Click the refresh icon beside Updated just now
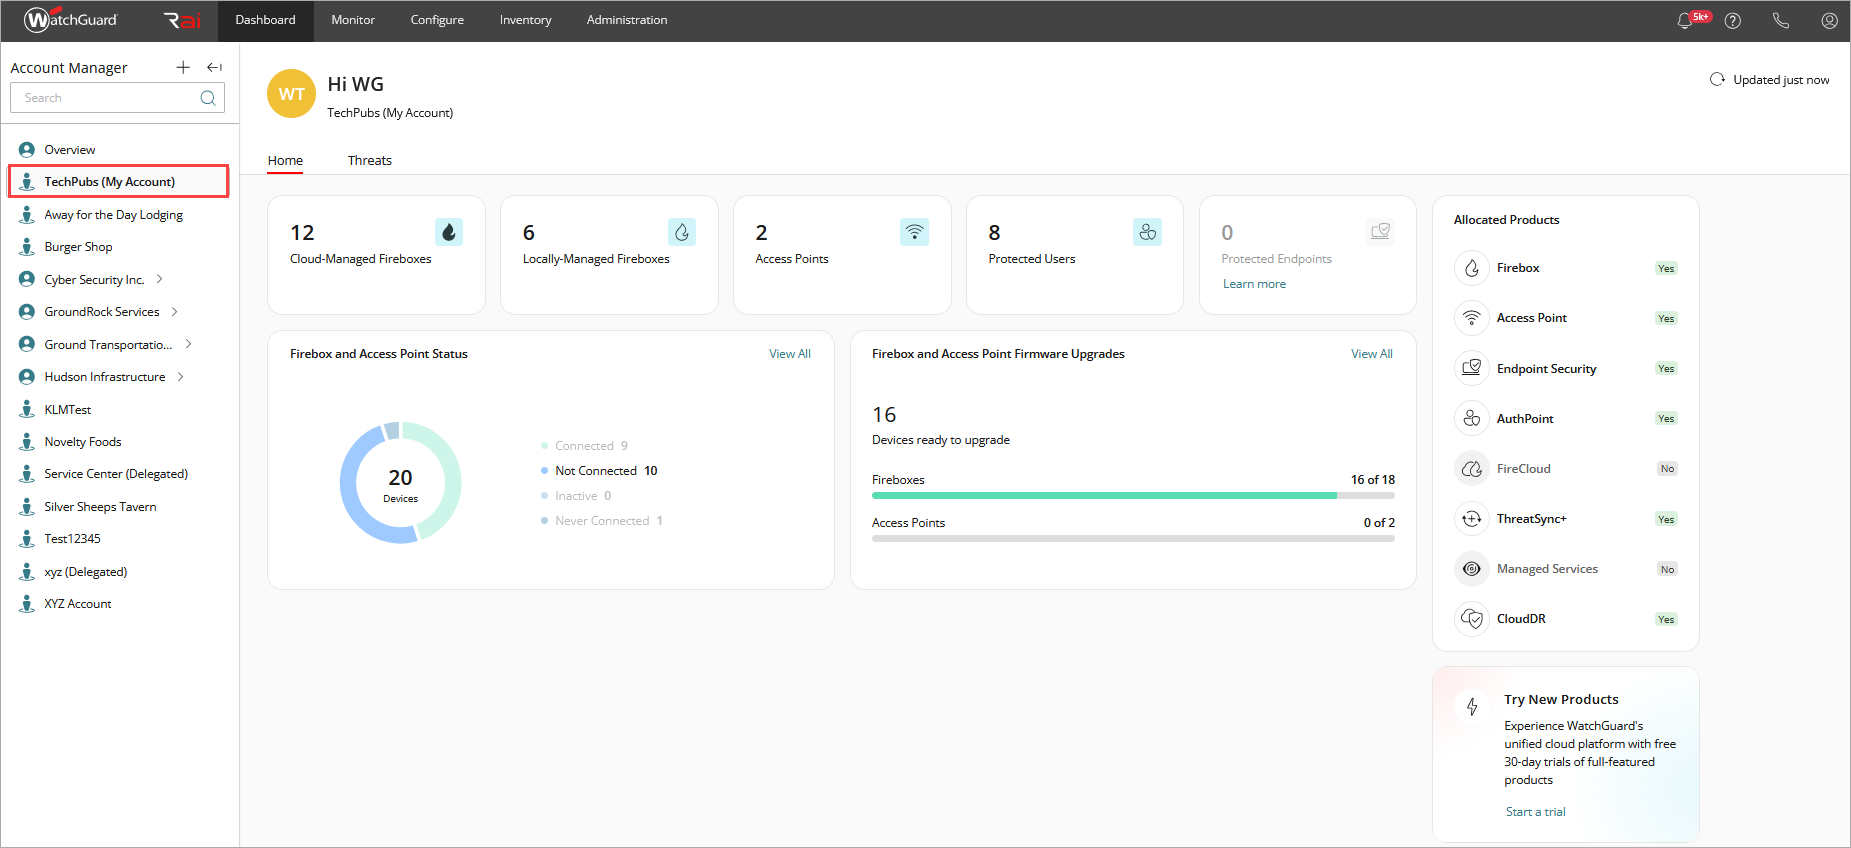This screenshot has height=848, width=1851. [x=1717, y=79]
